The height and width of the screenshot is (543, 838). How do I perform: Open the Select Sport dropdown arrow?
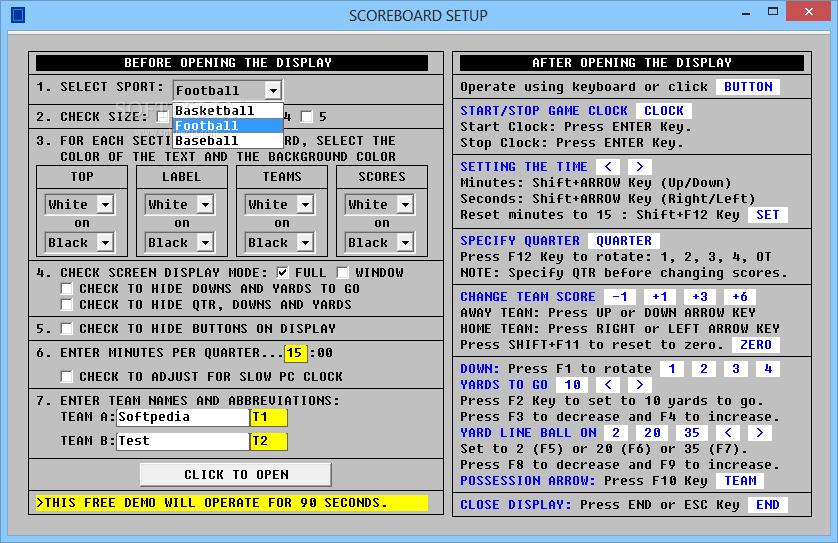tap(273, 90)
